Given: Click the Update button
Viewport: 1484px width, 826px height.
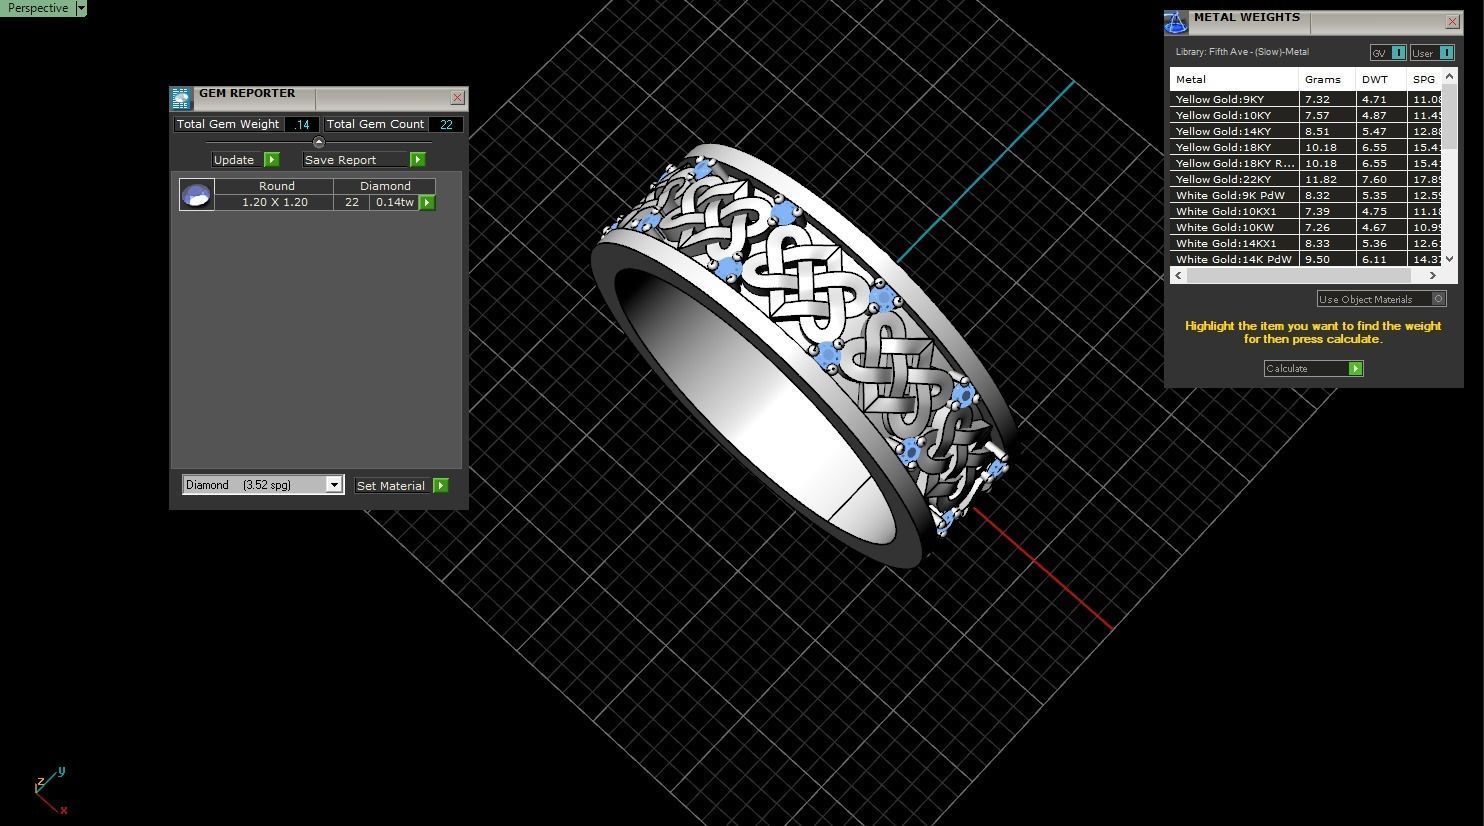Looking at the screenshot, I should tap(245, 159).
